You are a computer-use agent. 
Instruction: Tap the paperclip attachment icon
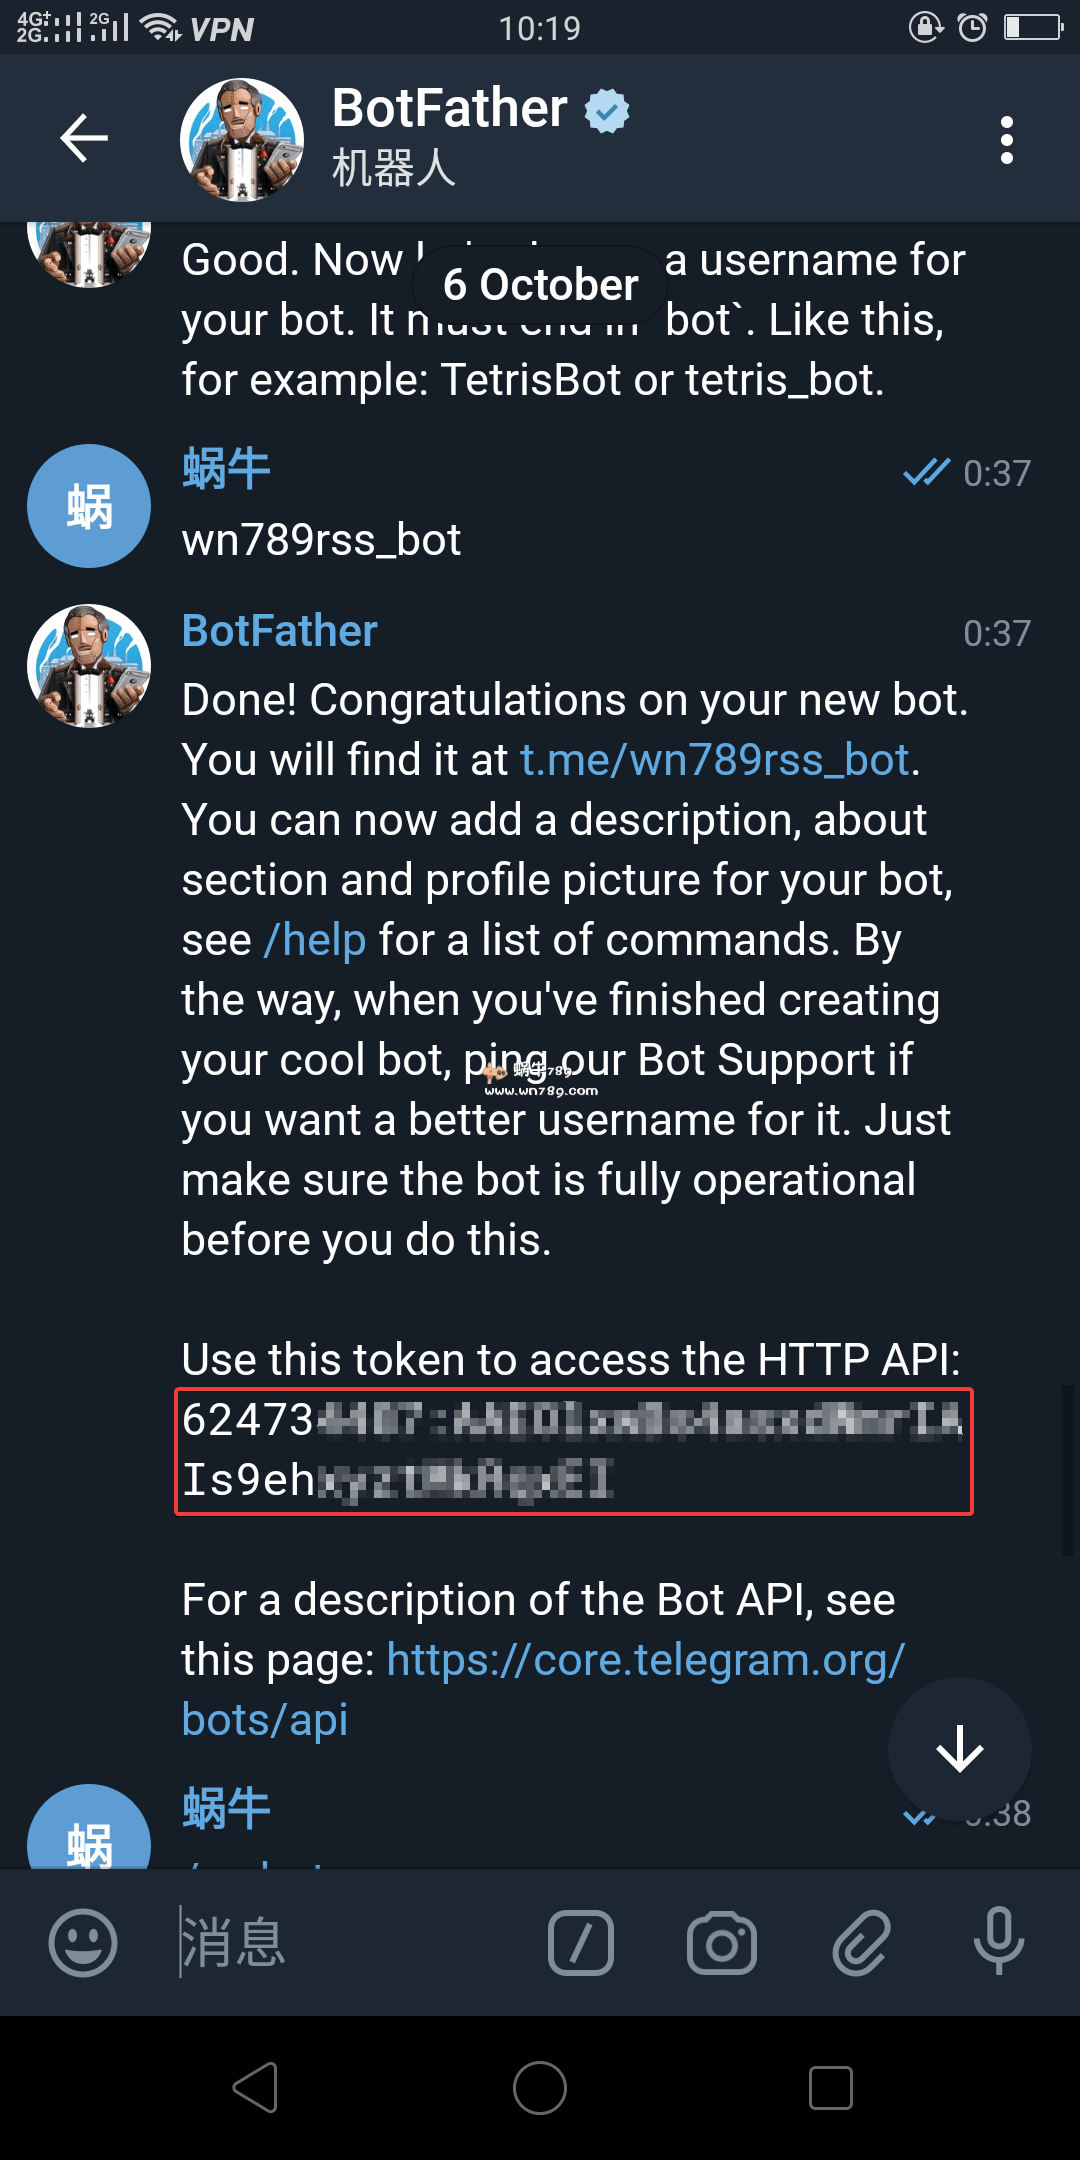(x=861, y=1943)
